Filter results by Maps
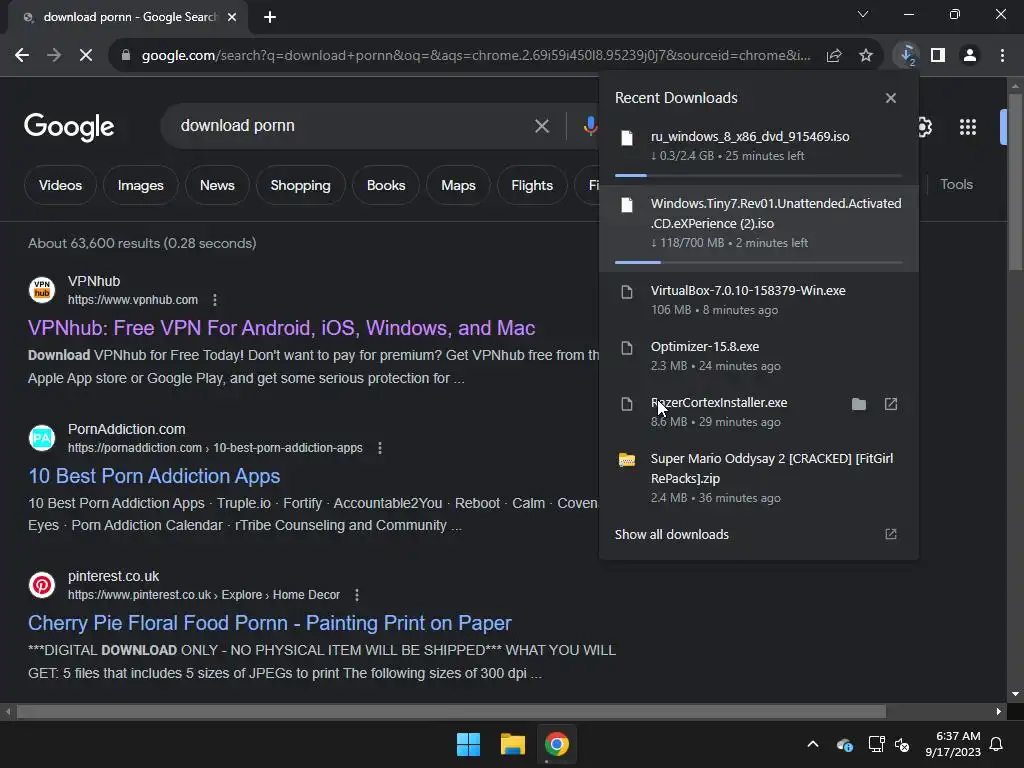 458,185
